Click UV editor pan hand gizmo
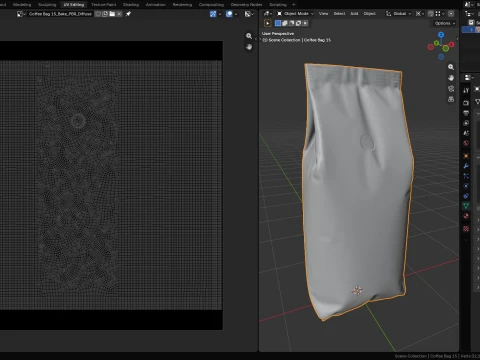The image size is (480, 360). (249, 47)
